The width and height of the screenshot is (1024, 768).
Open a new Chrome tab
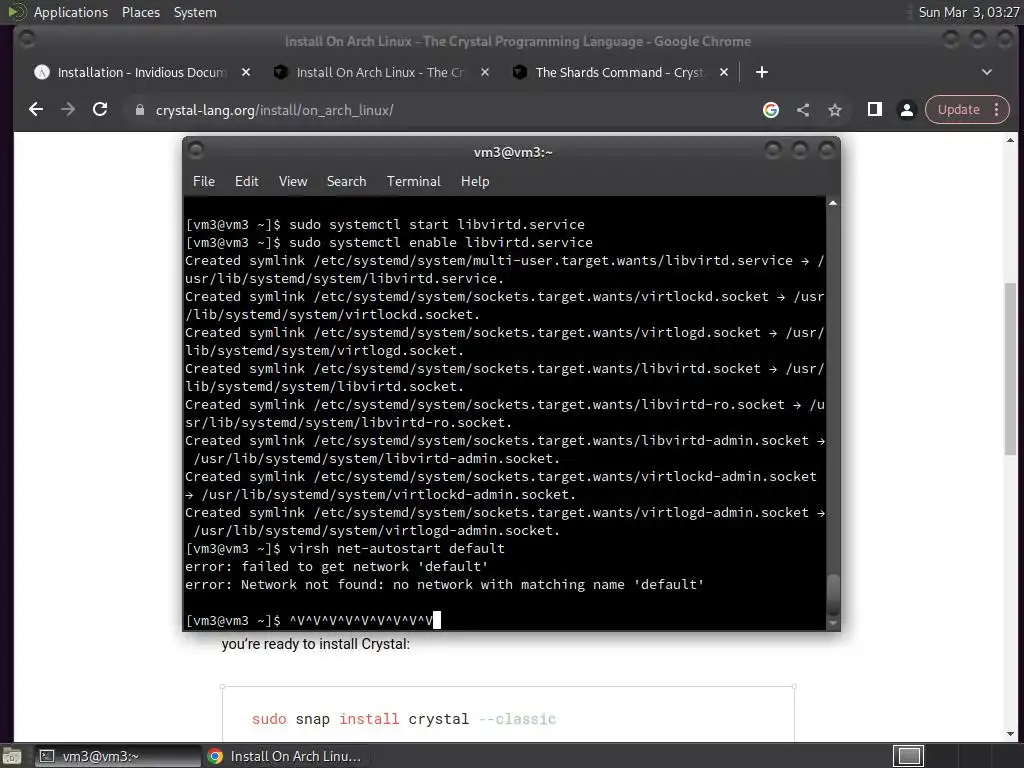[761, 72]
